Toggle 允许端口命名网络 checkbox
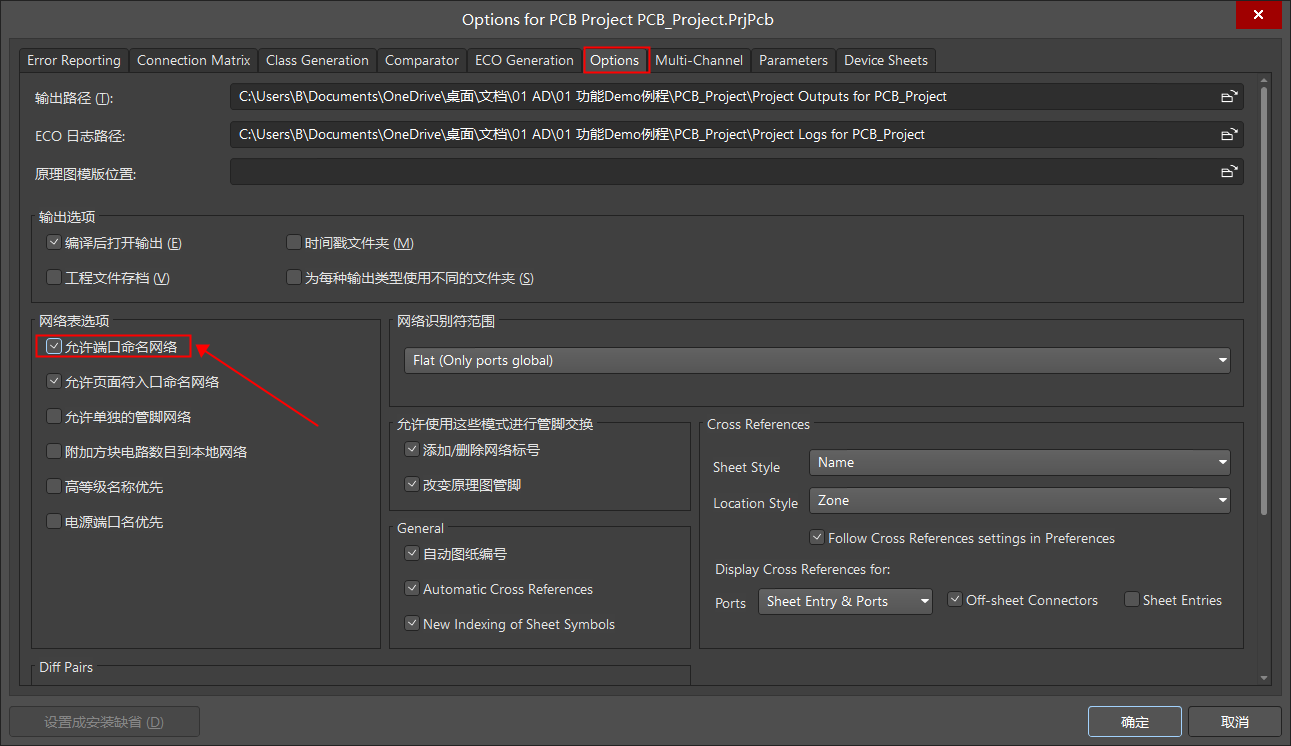 55,347
